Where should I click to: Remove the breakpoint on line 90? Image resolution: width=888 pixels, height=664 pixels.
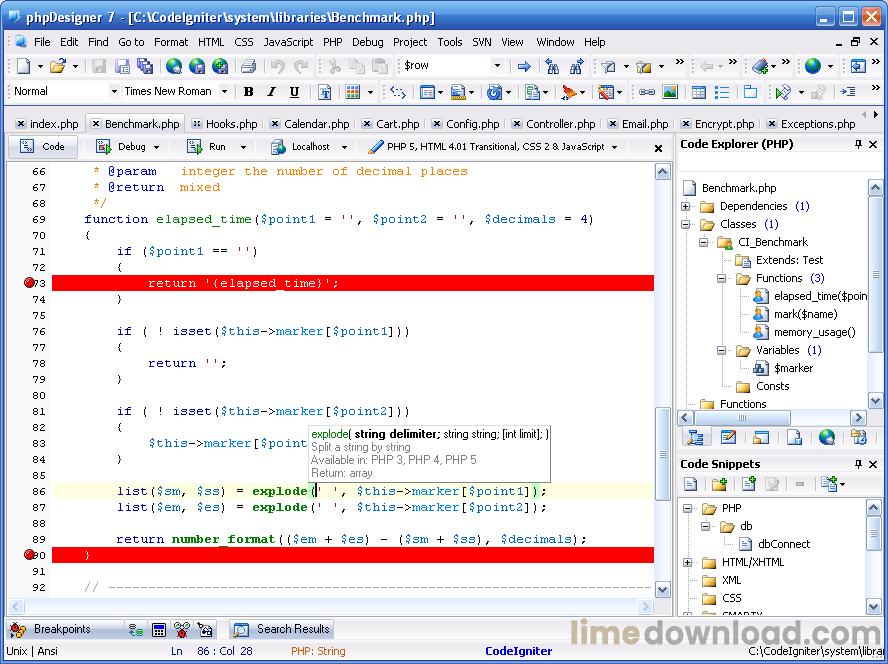coord(29,555)
